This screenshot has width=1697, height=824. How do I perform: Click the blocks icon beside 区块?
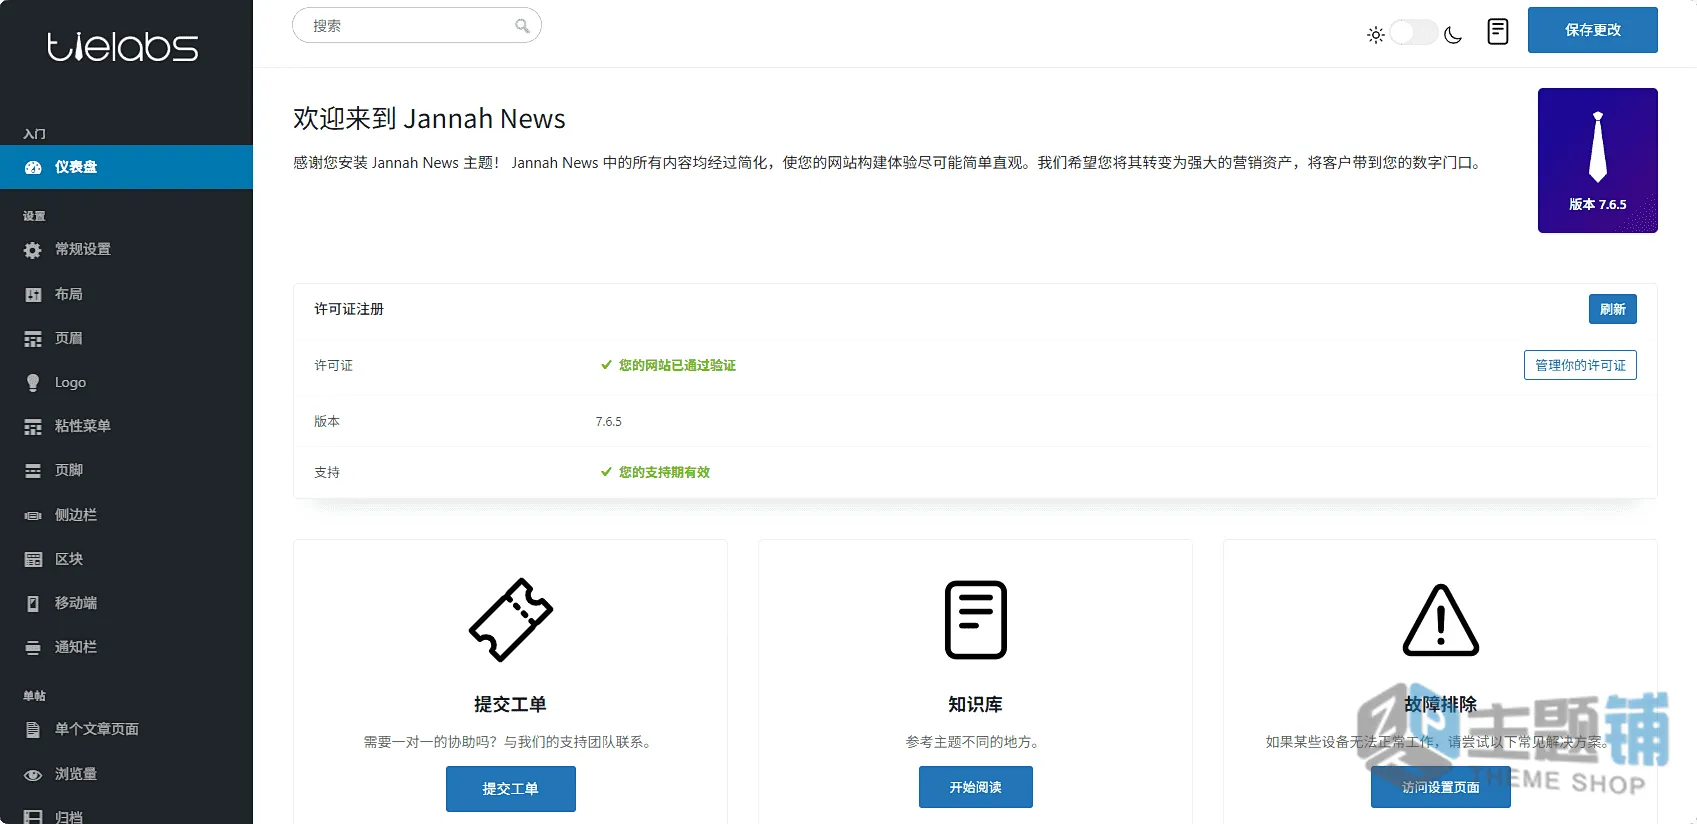click(x=33, y=560)
